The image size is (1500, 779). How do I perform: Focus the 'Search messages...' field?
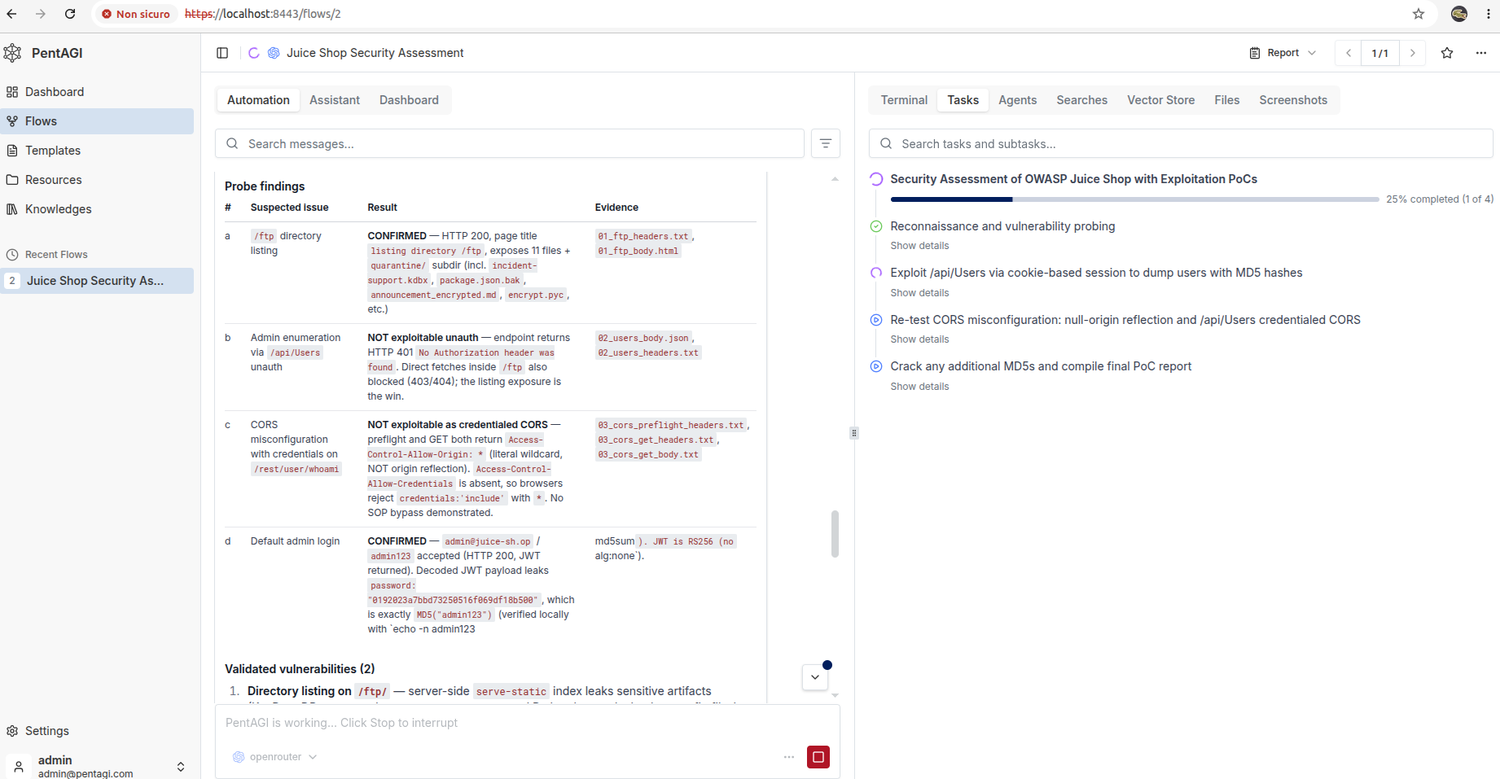(510, 144)
